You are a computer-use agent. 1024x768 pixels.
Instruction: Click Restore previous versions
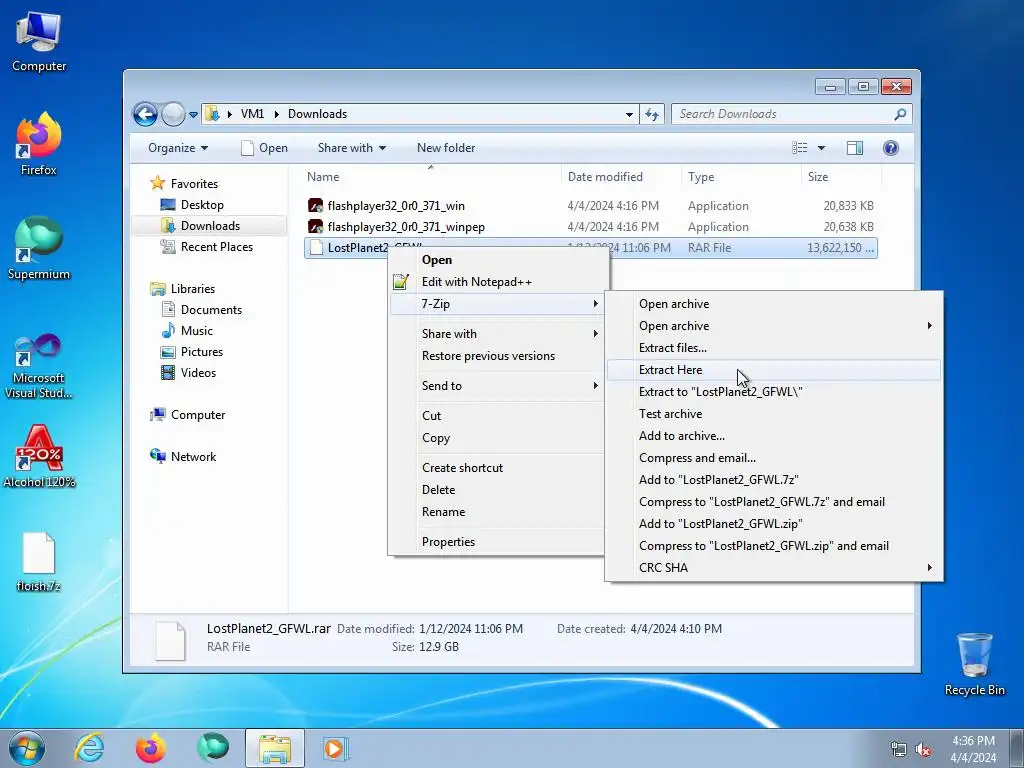[496, 356]
